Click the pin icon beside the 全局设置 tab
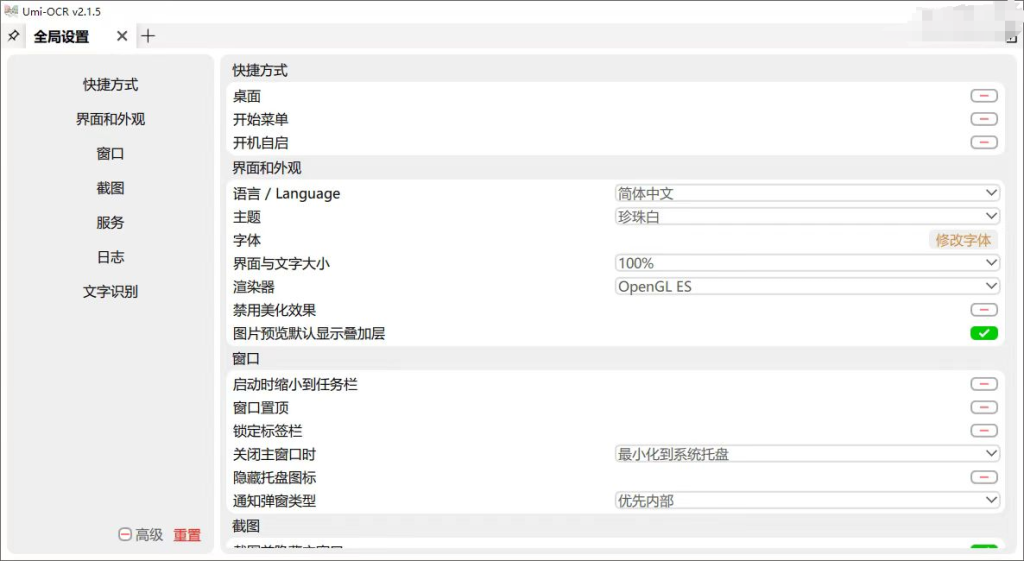This screenshot has height=561, width=1024. pos(13,36)
